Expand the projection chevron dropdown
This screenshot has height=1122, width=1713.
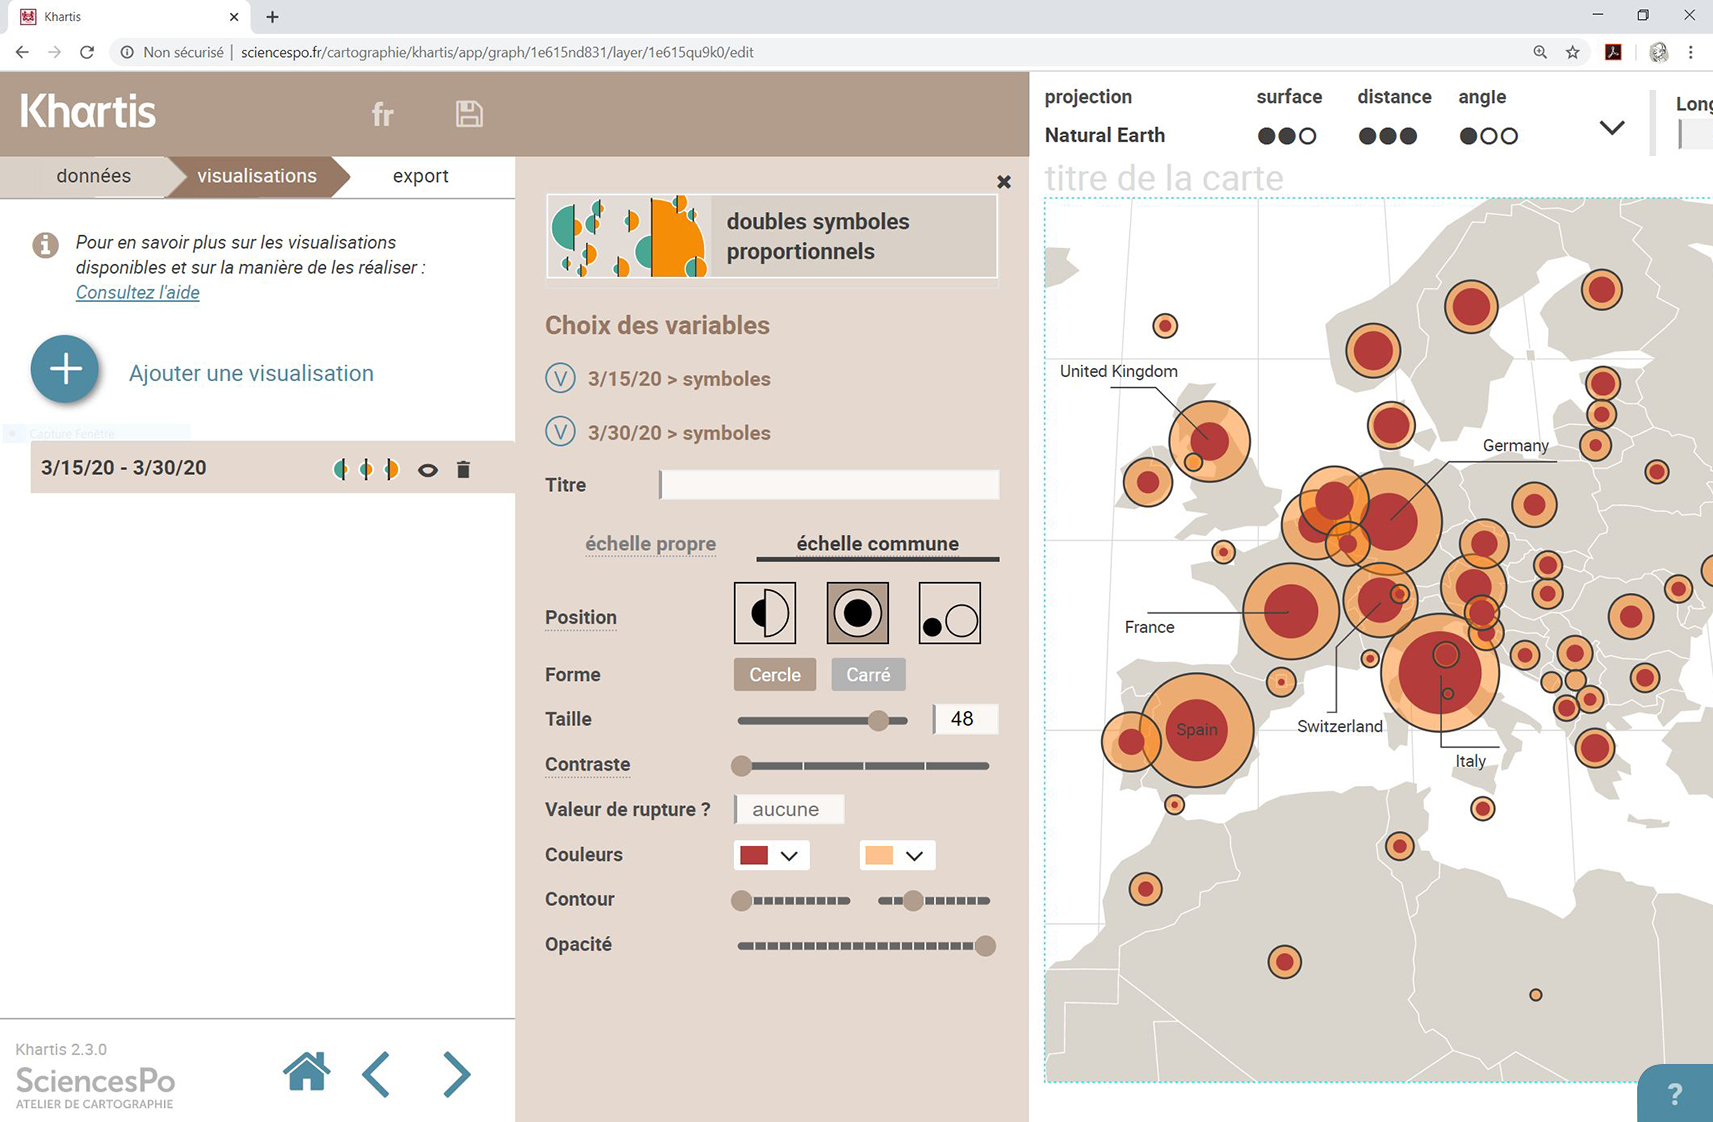pos(1611,128)
